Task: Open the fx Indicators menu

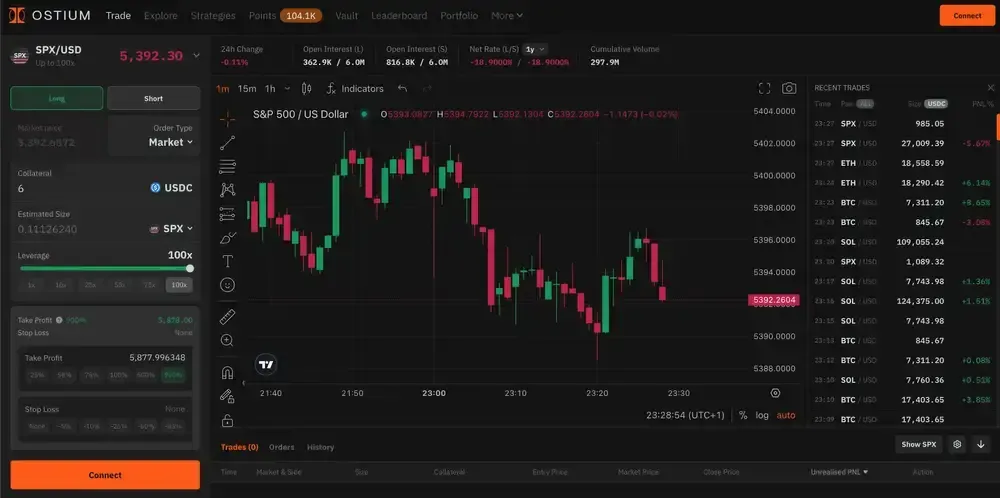Action: click(x=355, y=89)
